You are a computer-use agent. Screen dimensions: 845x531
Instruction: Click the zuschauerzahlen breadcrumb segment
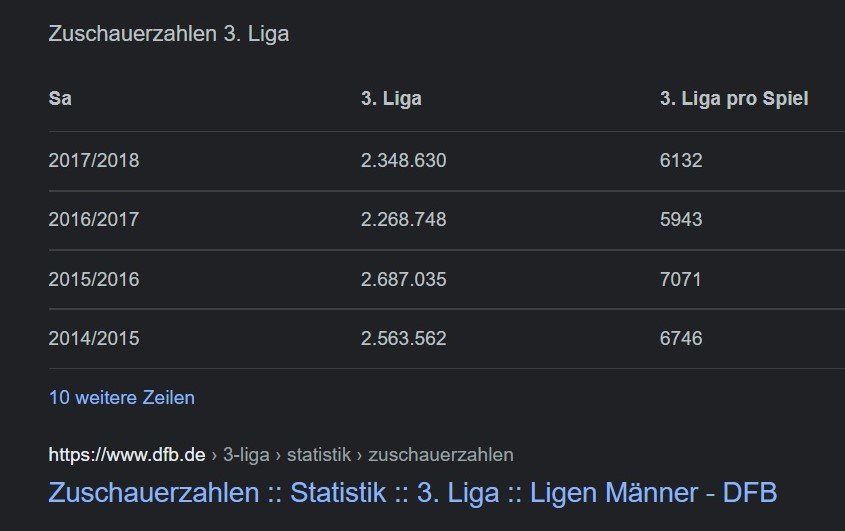tap(441, 455)
